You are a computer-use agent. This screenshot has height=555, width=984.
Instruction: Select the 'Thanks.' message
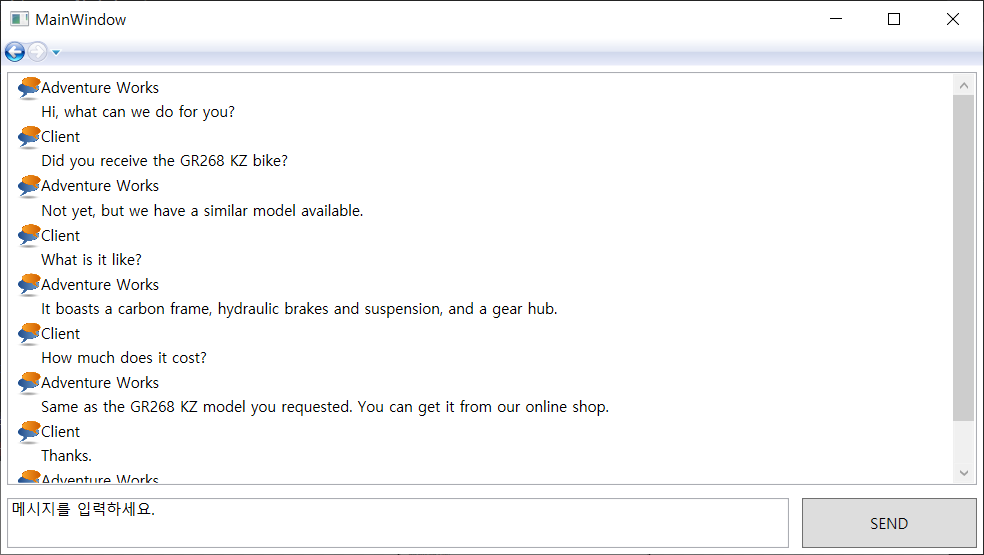point(67,456)
